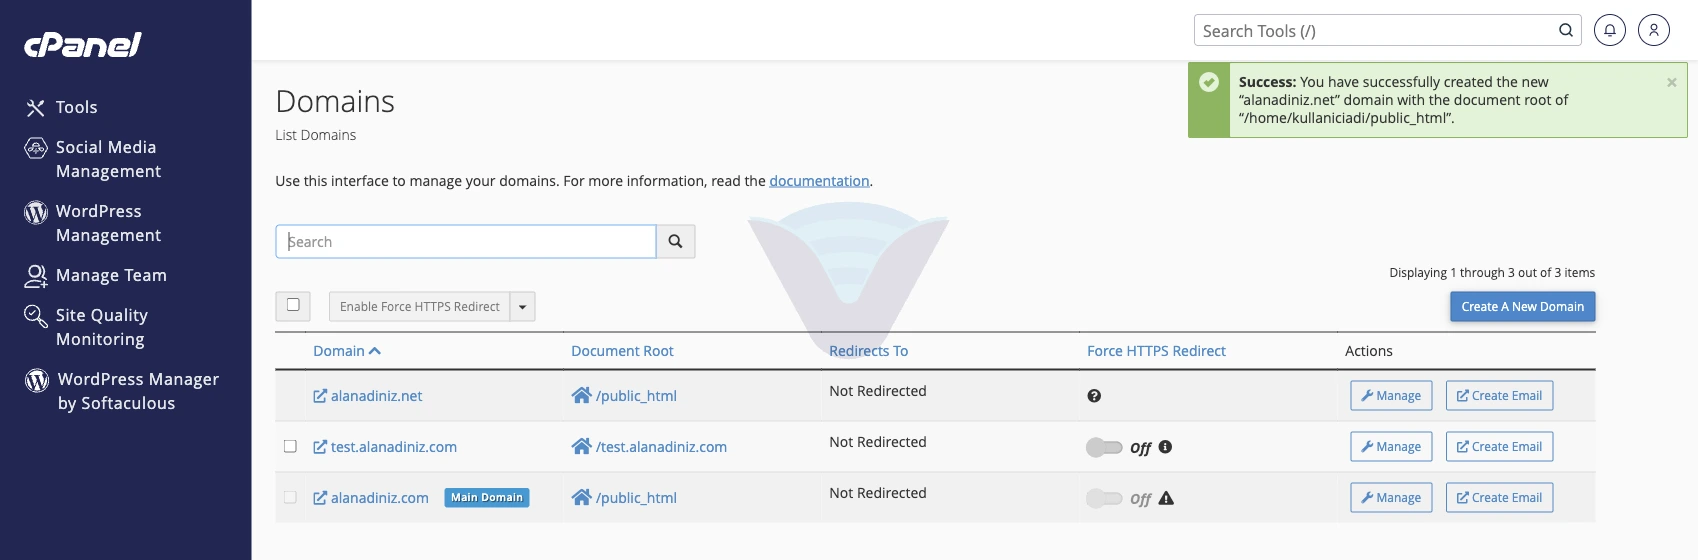Click info icon beside test.alanadiniz.com HTTPS toggle
Screen dimensions: 1698x560
(1165, 447)
